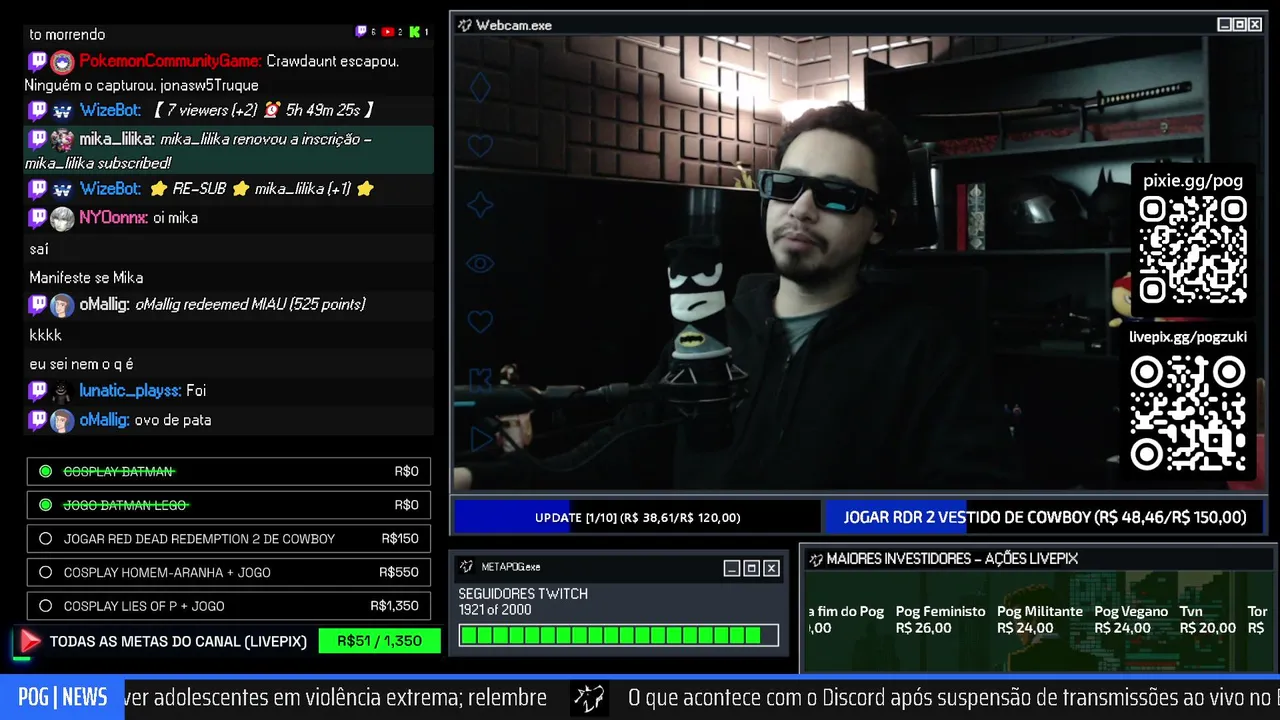Click the 'Pog Vegano' investor entry
1280x720 pixels.
pos(1131,619)
